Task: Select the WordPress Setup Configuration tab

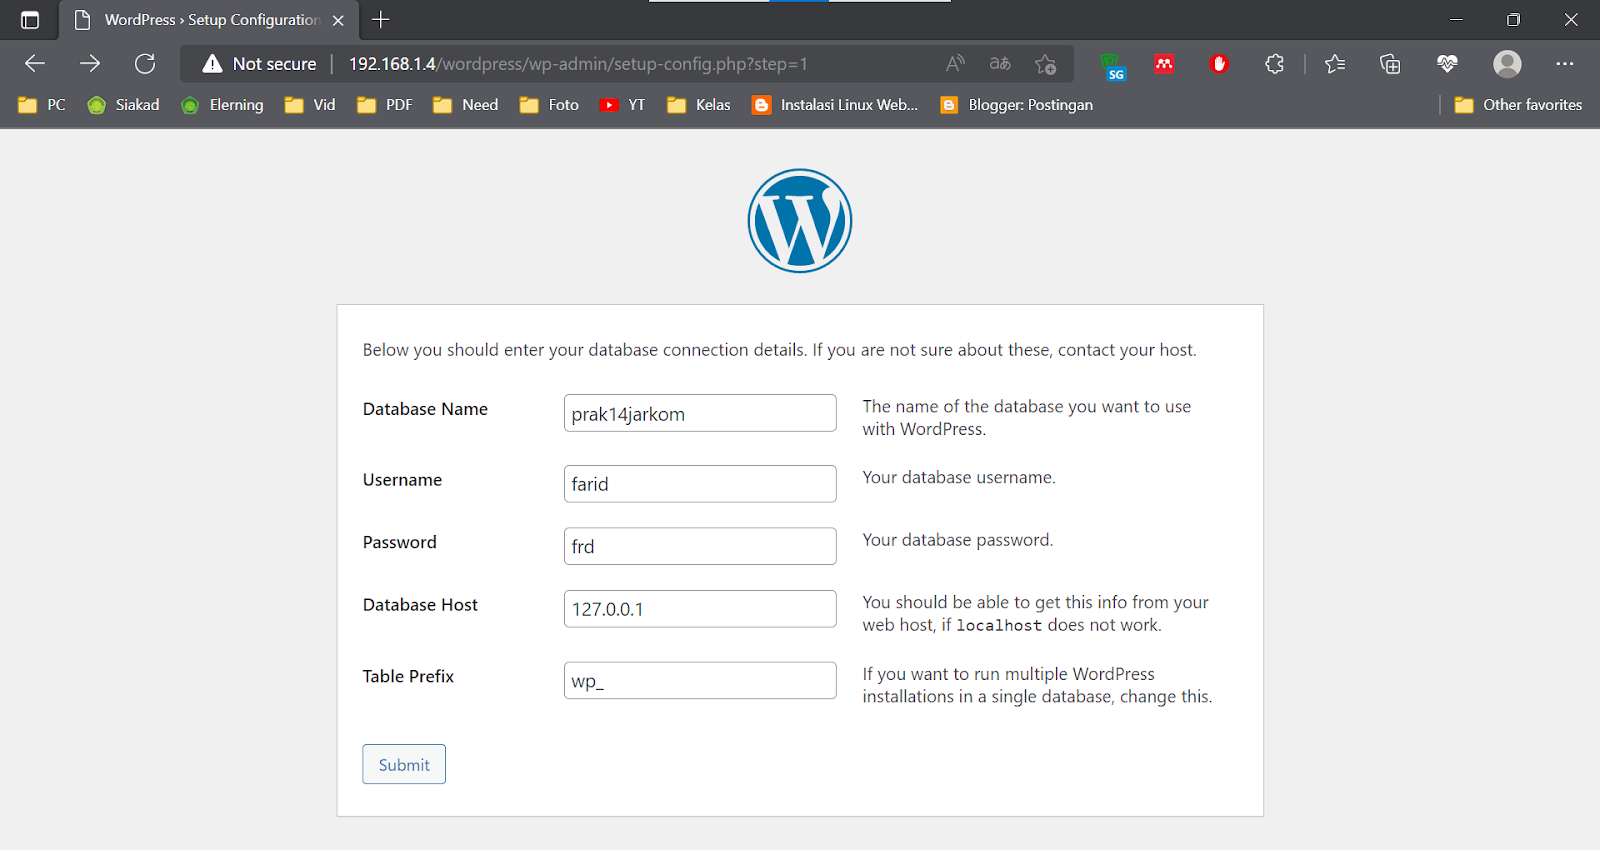Action: click(208, 20)
